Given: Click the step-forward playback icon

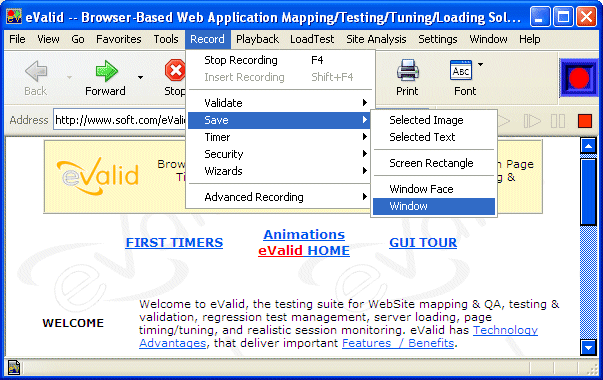Looking at the screenshot, I should tap(532, 121).
